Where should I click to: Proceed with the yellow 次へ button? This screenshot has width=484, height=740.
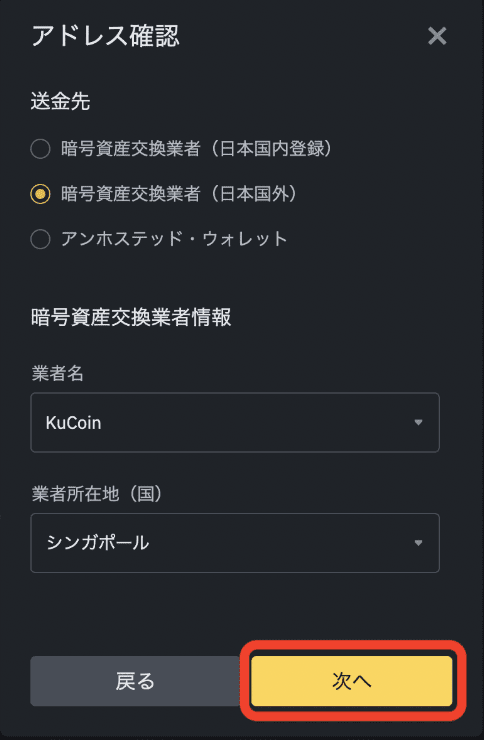(x=352, y=681)
